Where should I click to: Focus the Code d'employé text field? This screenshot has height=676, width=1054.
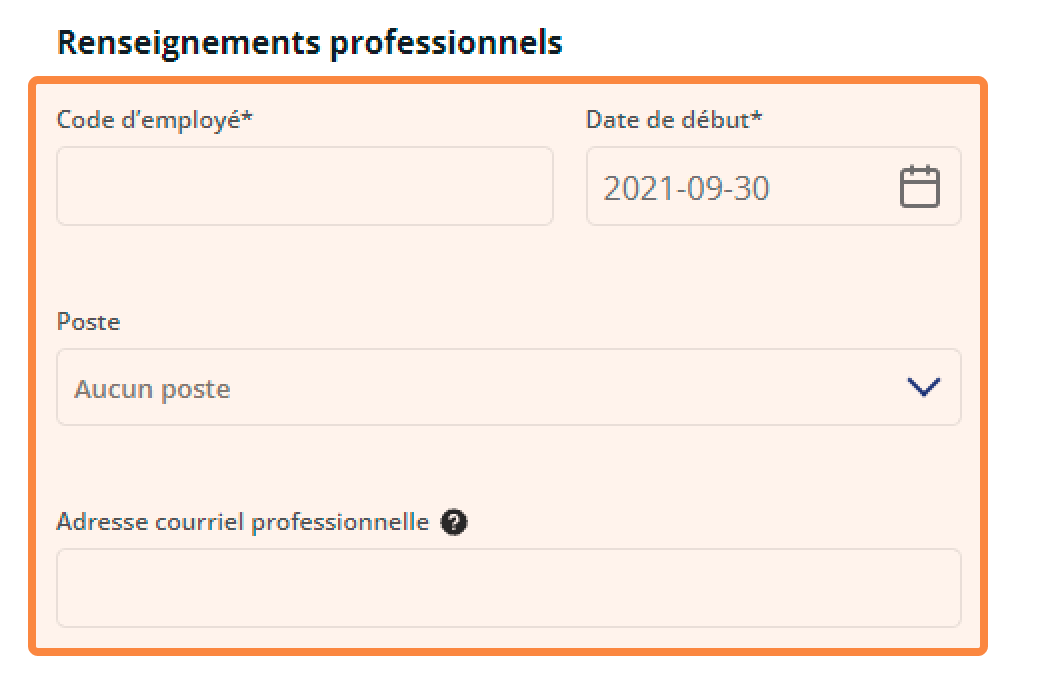pyautogui.click(x=305, y=186)
